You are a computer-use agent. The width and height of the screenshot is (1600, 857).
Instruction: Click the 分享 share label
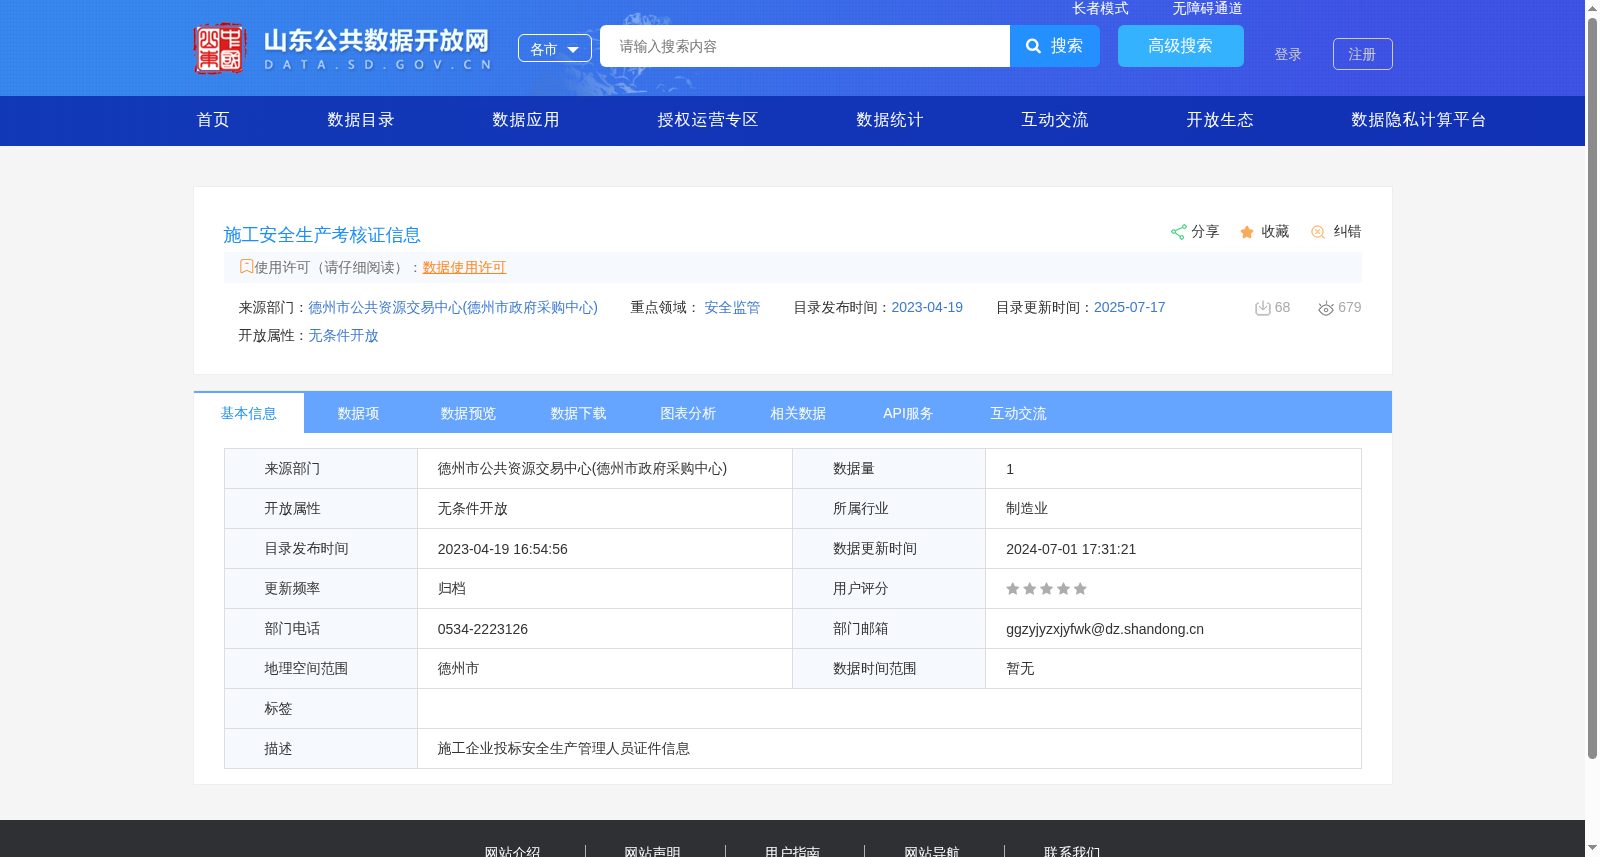point(1205,231)
